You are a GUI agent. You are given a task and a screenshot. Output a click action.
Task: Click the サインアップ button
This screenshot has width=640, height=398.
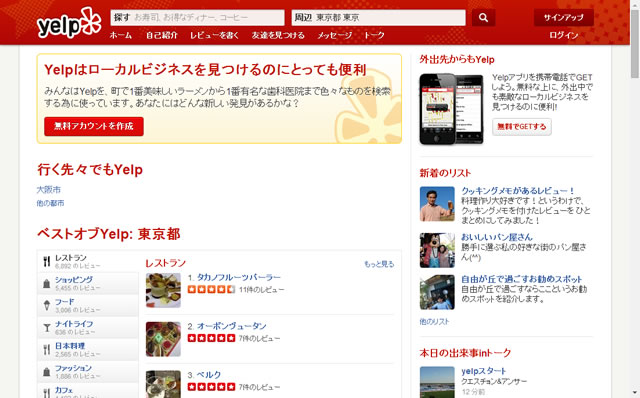564,18
